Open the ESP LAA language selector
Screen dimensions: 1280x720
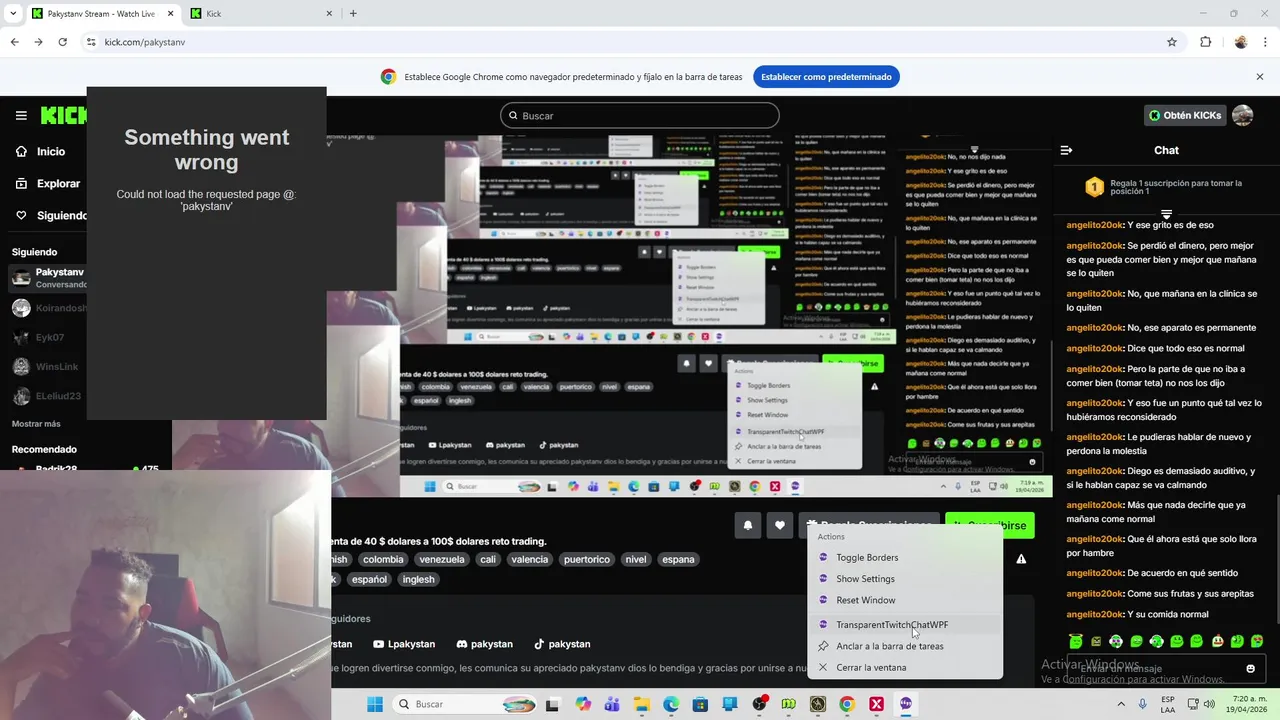[1168, 704]
